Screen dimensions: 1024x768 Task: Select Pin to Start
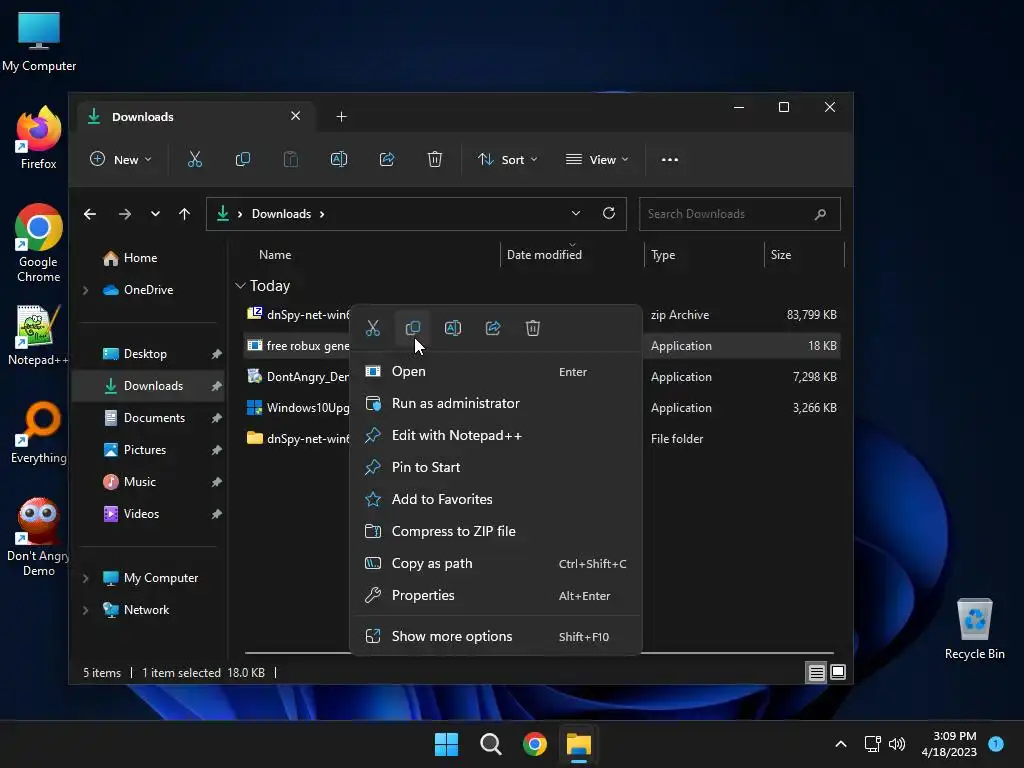pyautogui.click(x=496, y=467)
